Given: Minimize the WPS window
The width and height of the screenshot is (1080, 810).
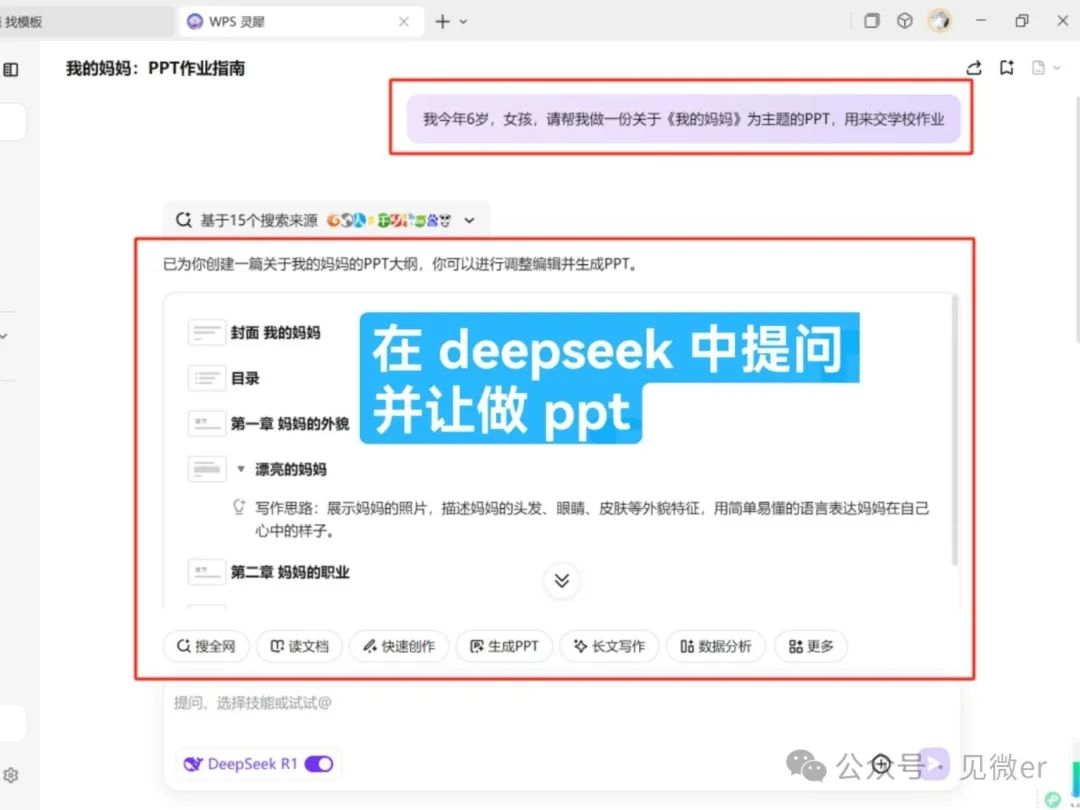Looking at the screenshot, I should 981,21.
